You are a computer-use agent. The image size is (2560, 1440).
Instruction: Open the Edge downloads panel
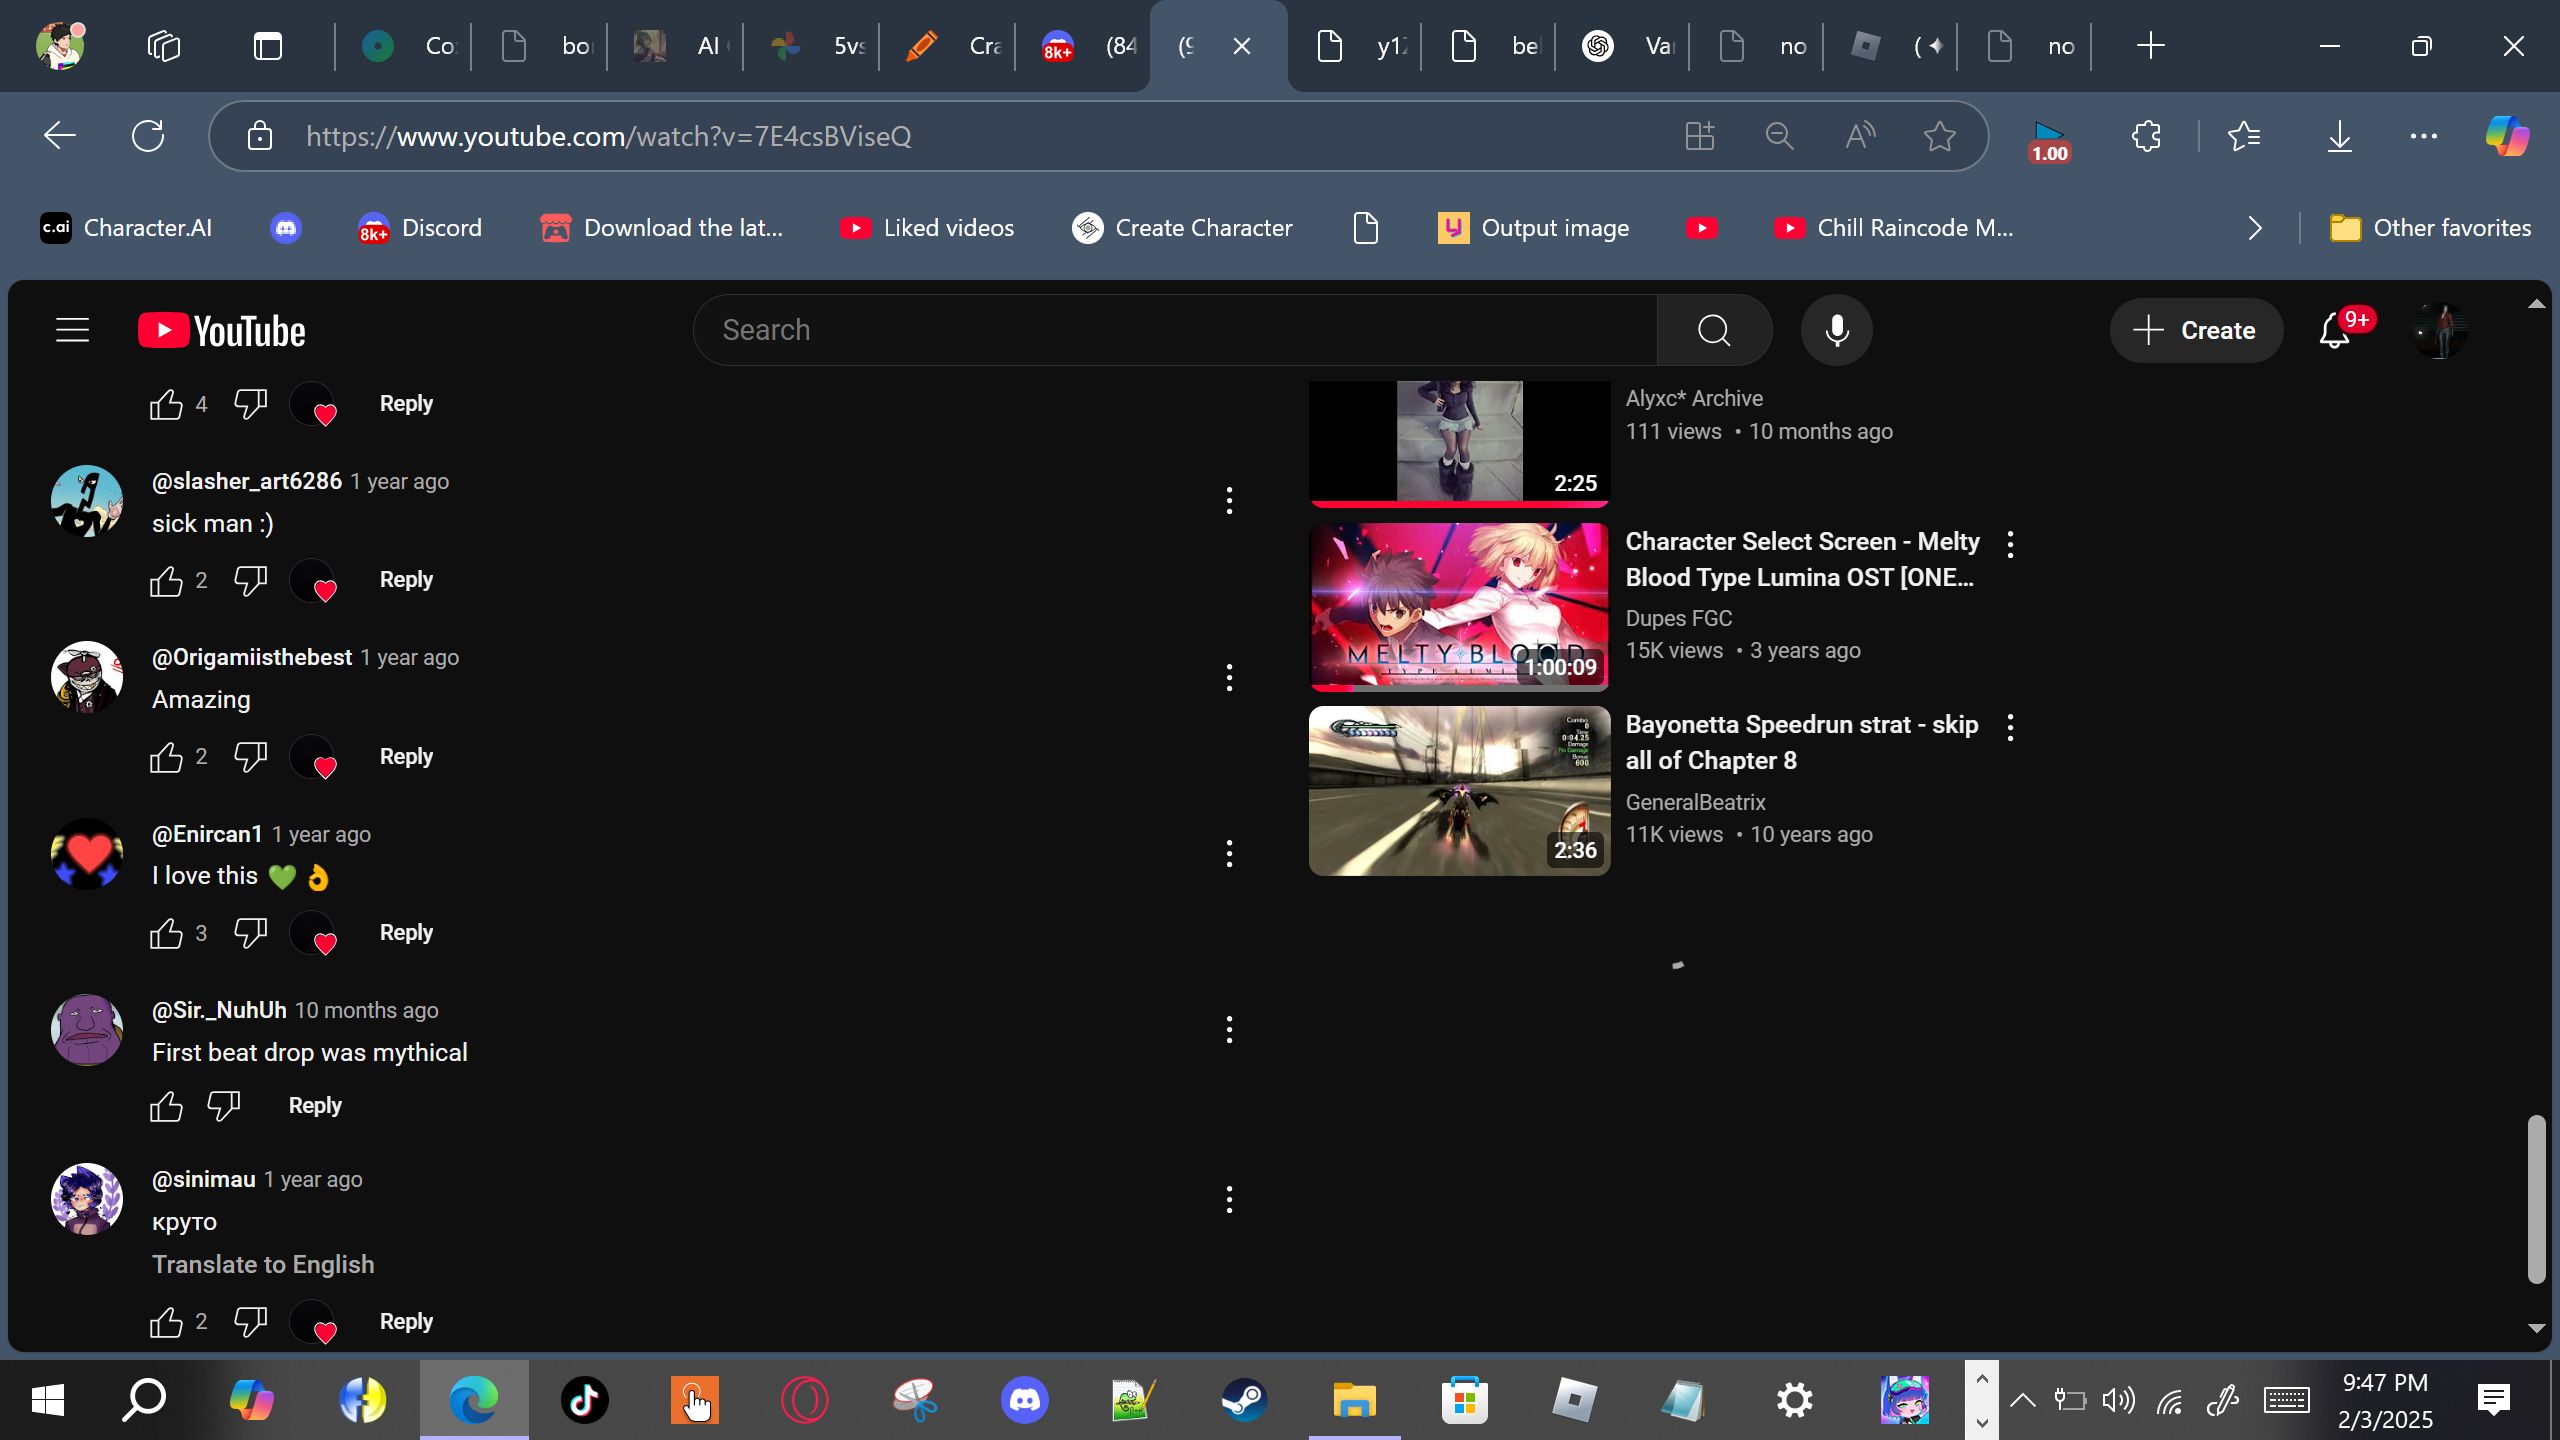click(x=2339, y=136)
